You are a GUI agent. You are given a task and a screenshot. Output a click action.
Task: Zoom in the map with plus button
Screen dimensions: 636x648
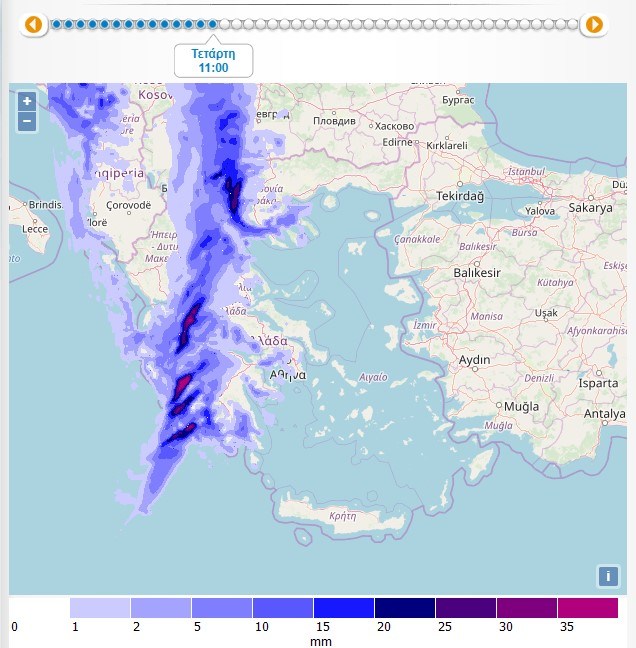tap(27, 101)
